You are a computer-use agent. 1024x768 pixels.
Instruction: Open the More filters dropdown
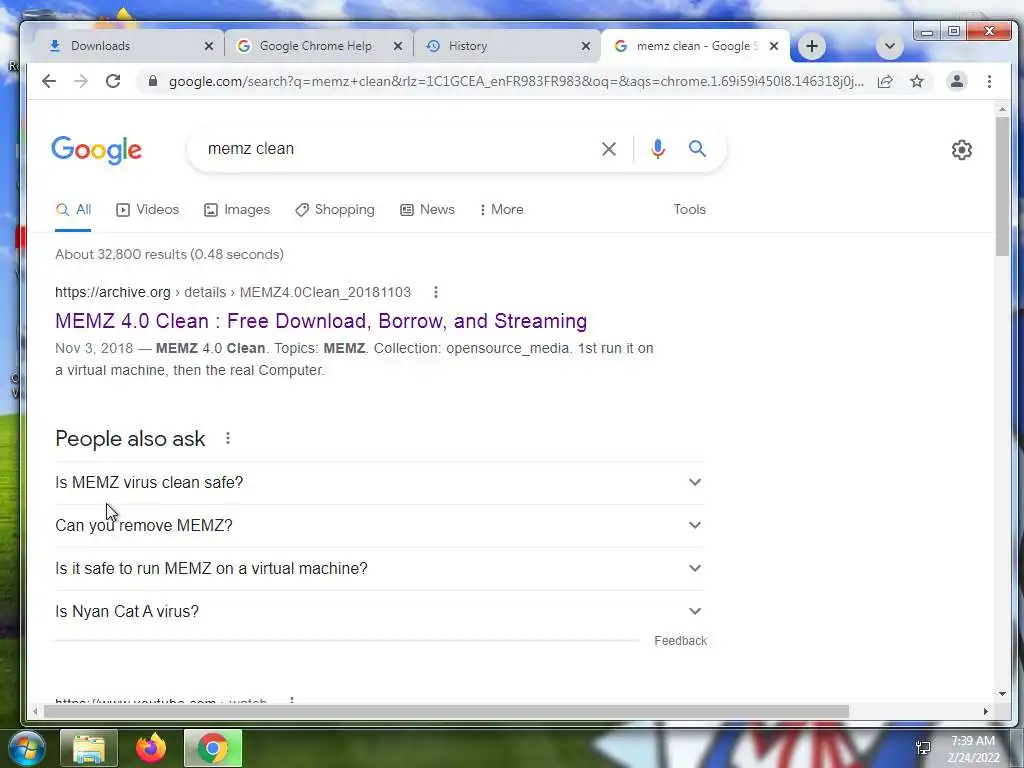point(501,210)
